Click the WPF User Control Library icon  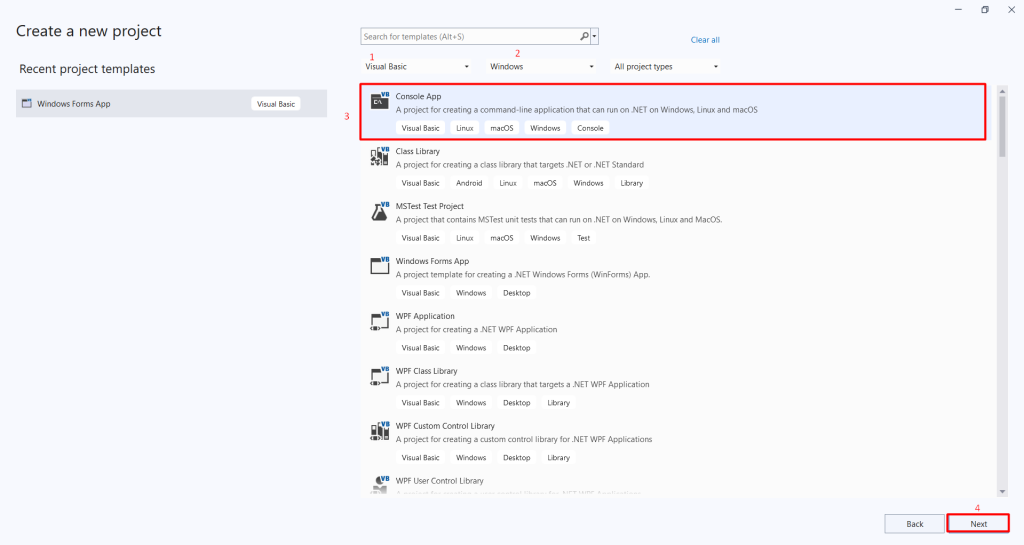[x=380, y=484]
